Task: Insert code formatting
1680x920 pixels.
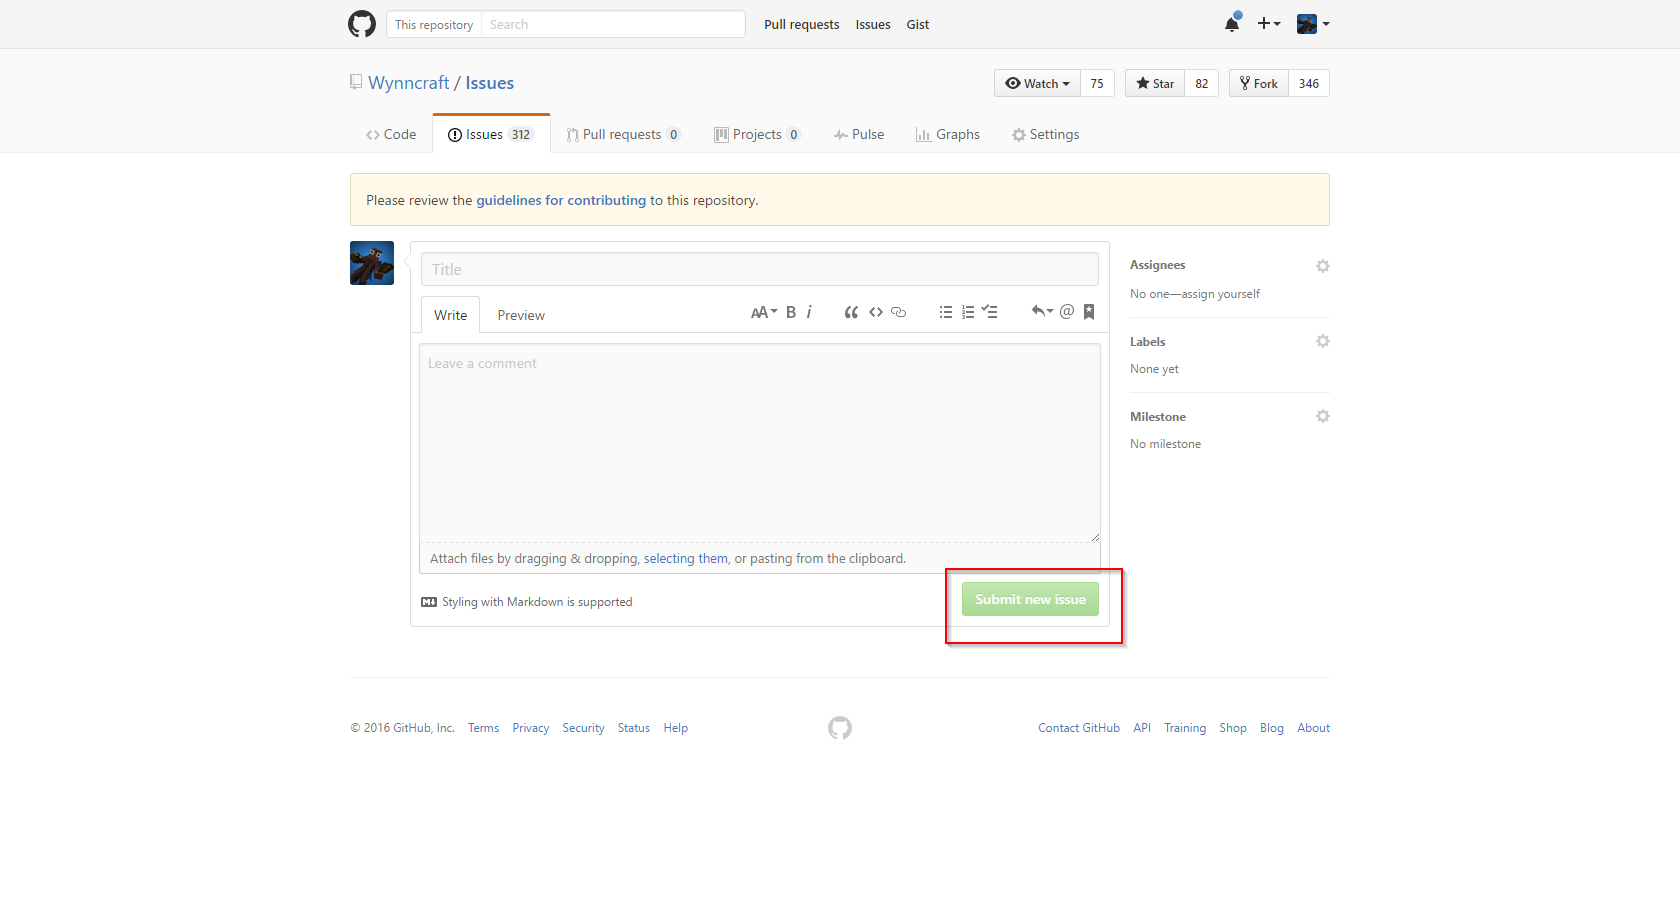Action: pyautogui.click(x=876, y=312)
